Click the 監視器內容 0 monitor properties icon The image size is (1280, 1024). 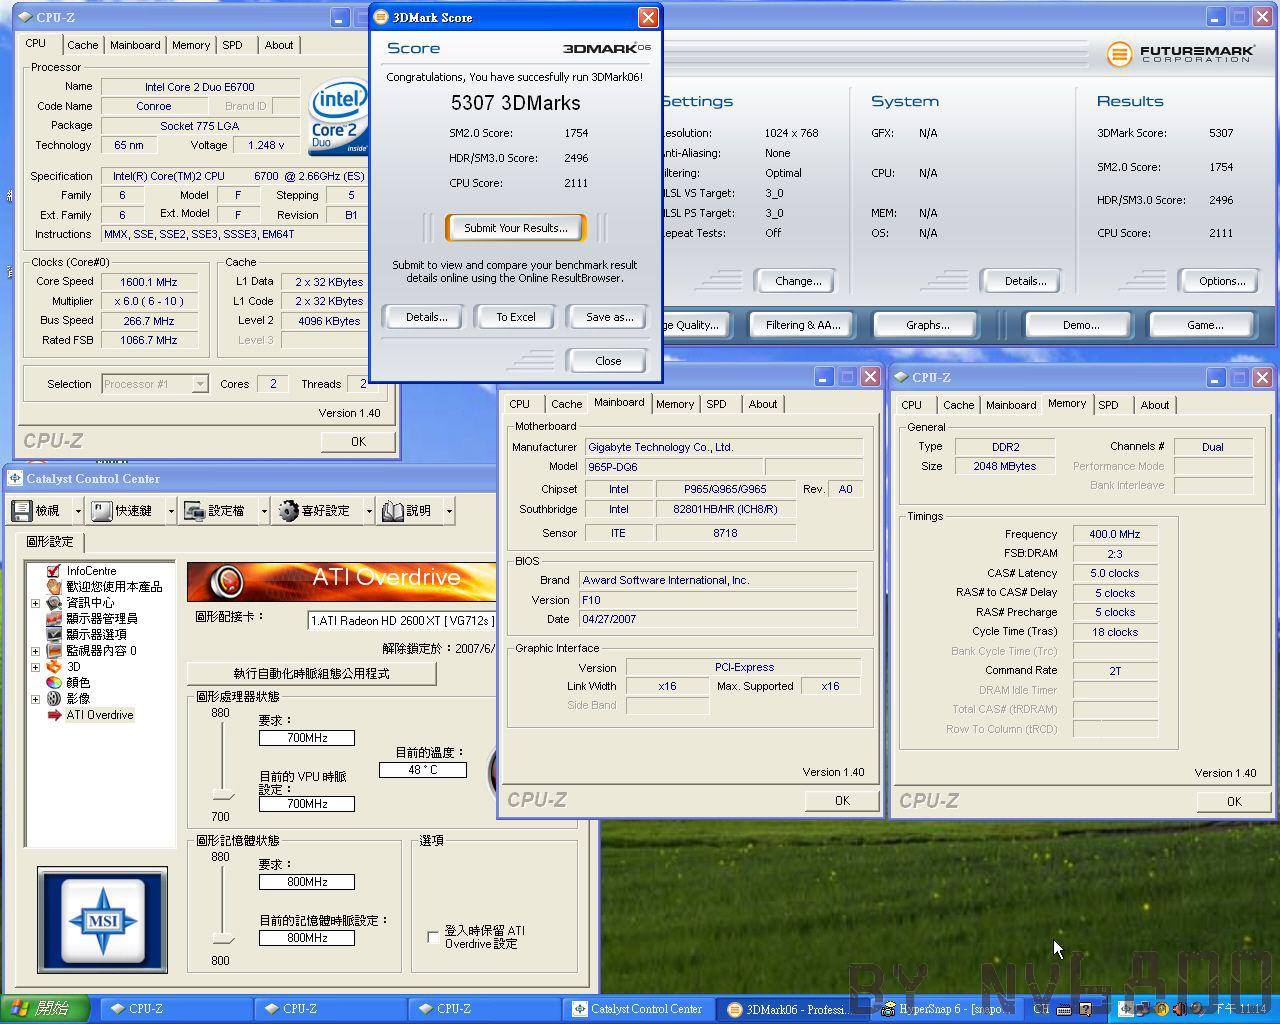[x=54, y=651]
